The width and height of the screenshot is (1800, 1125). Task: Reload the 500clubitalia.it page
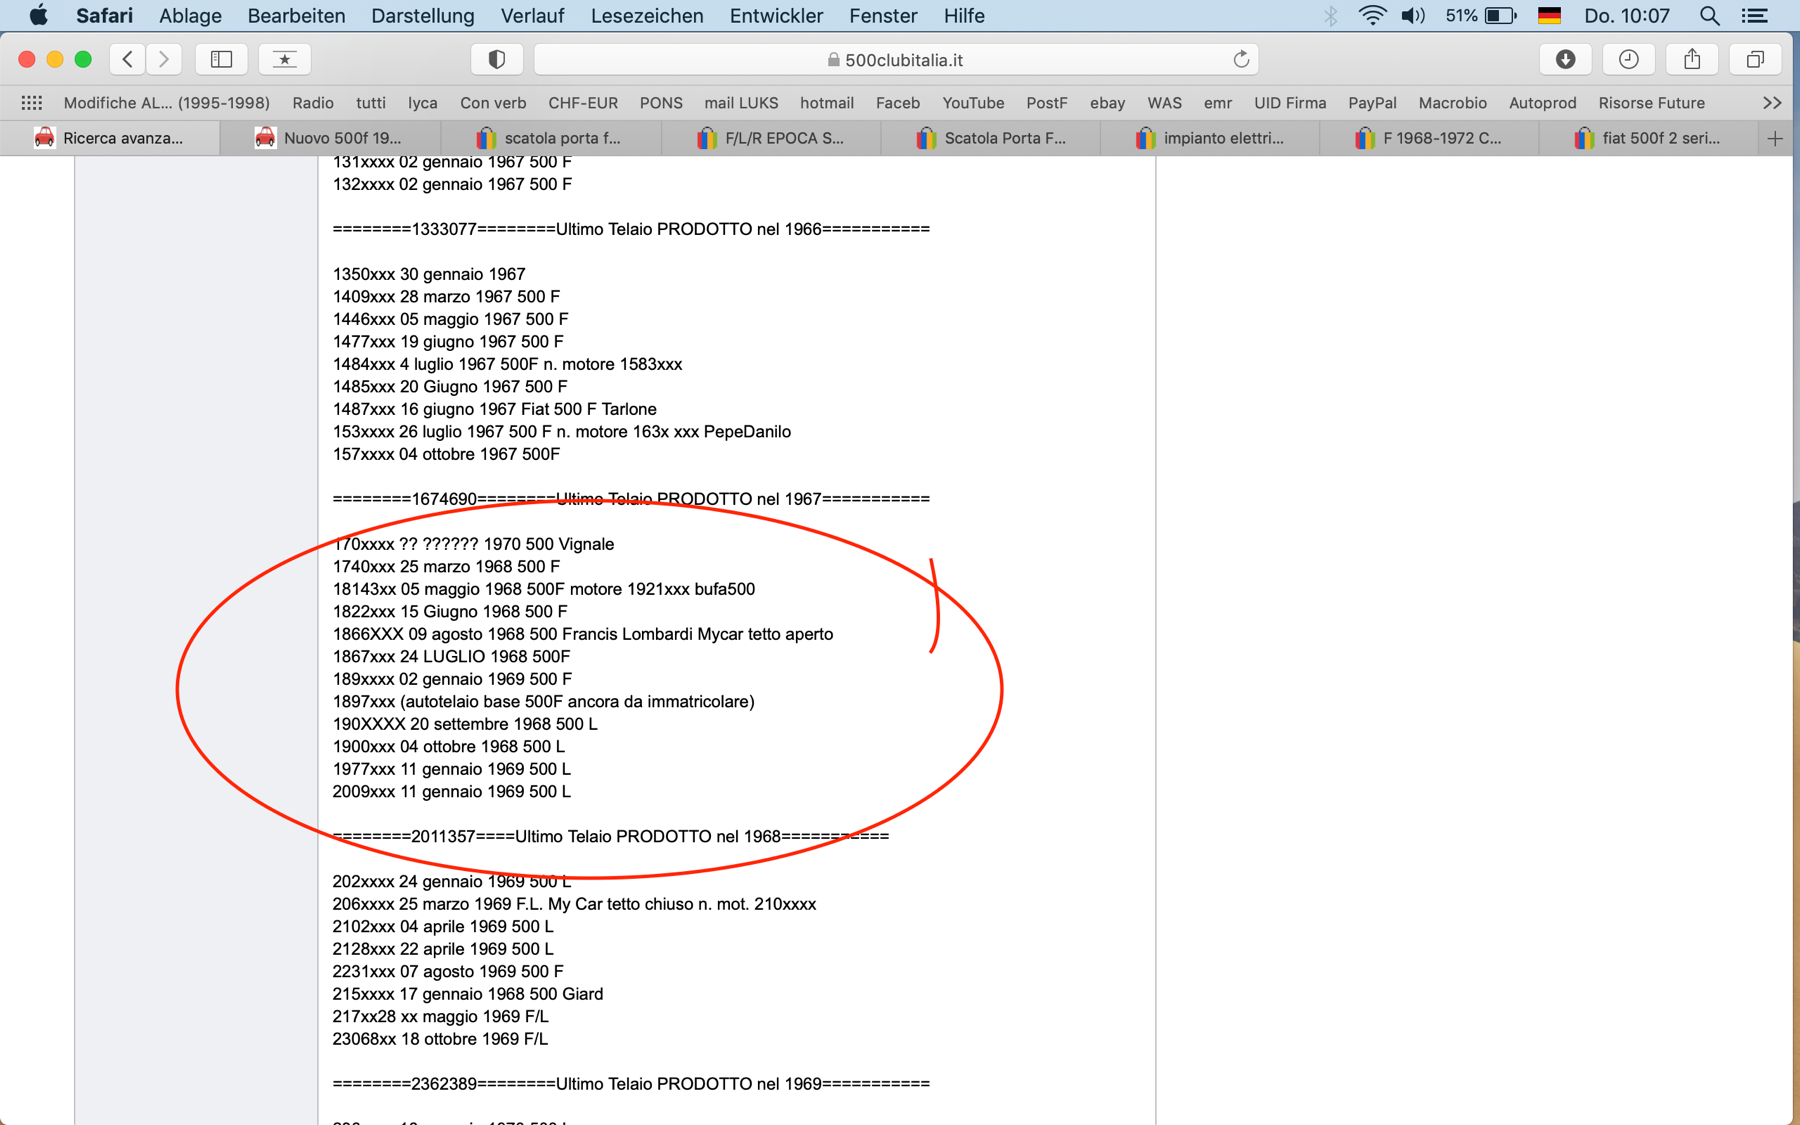click(1241, 59)
